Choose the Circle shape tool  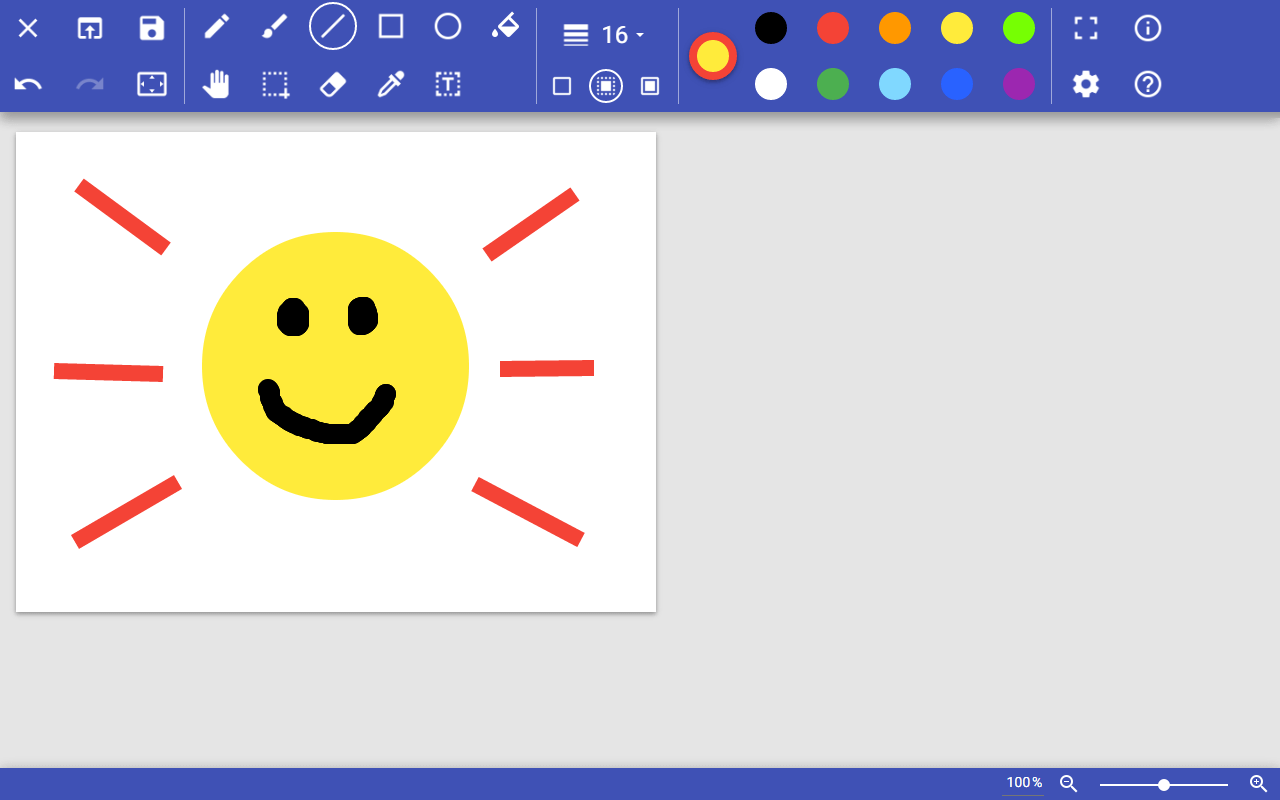[448, 27]
